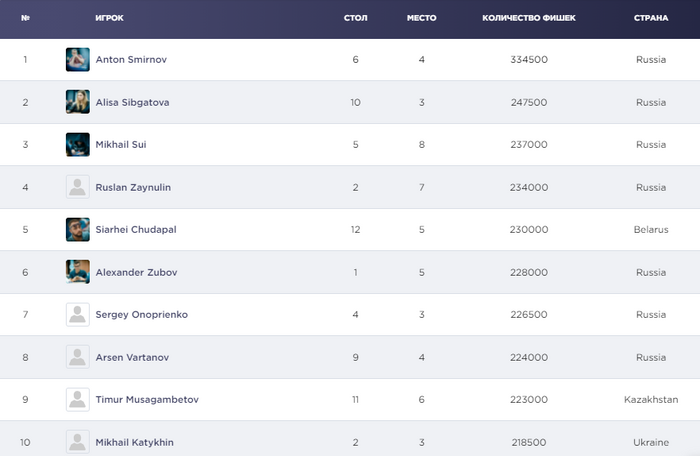Click Timur Musagambetov's placeholder avatar icon
This screenshot has height=456, width=700.
coord(78,399)
